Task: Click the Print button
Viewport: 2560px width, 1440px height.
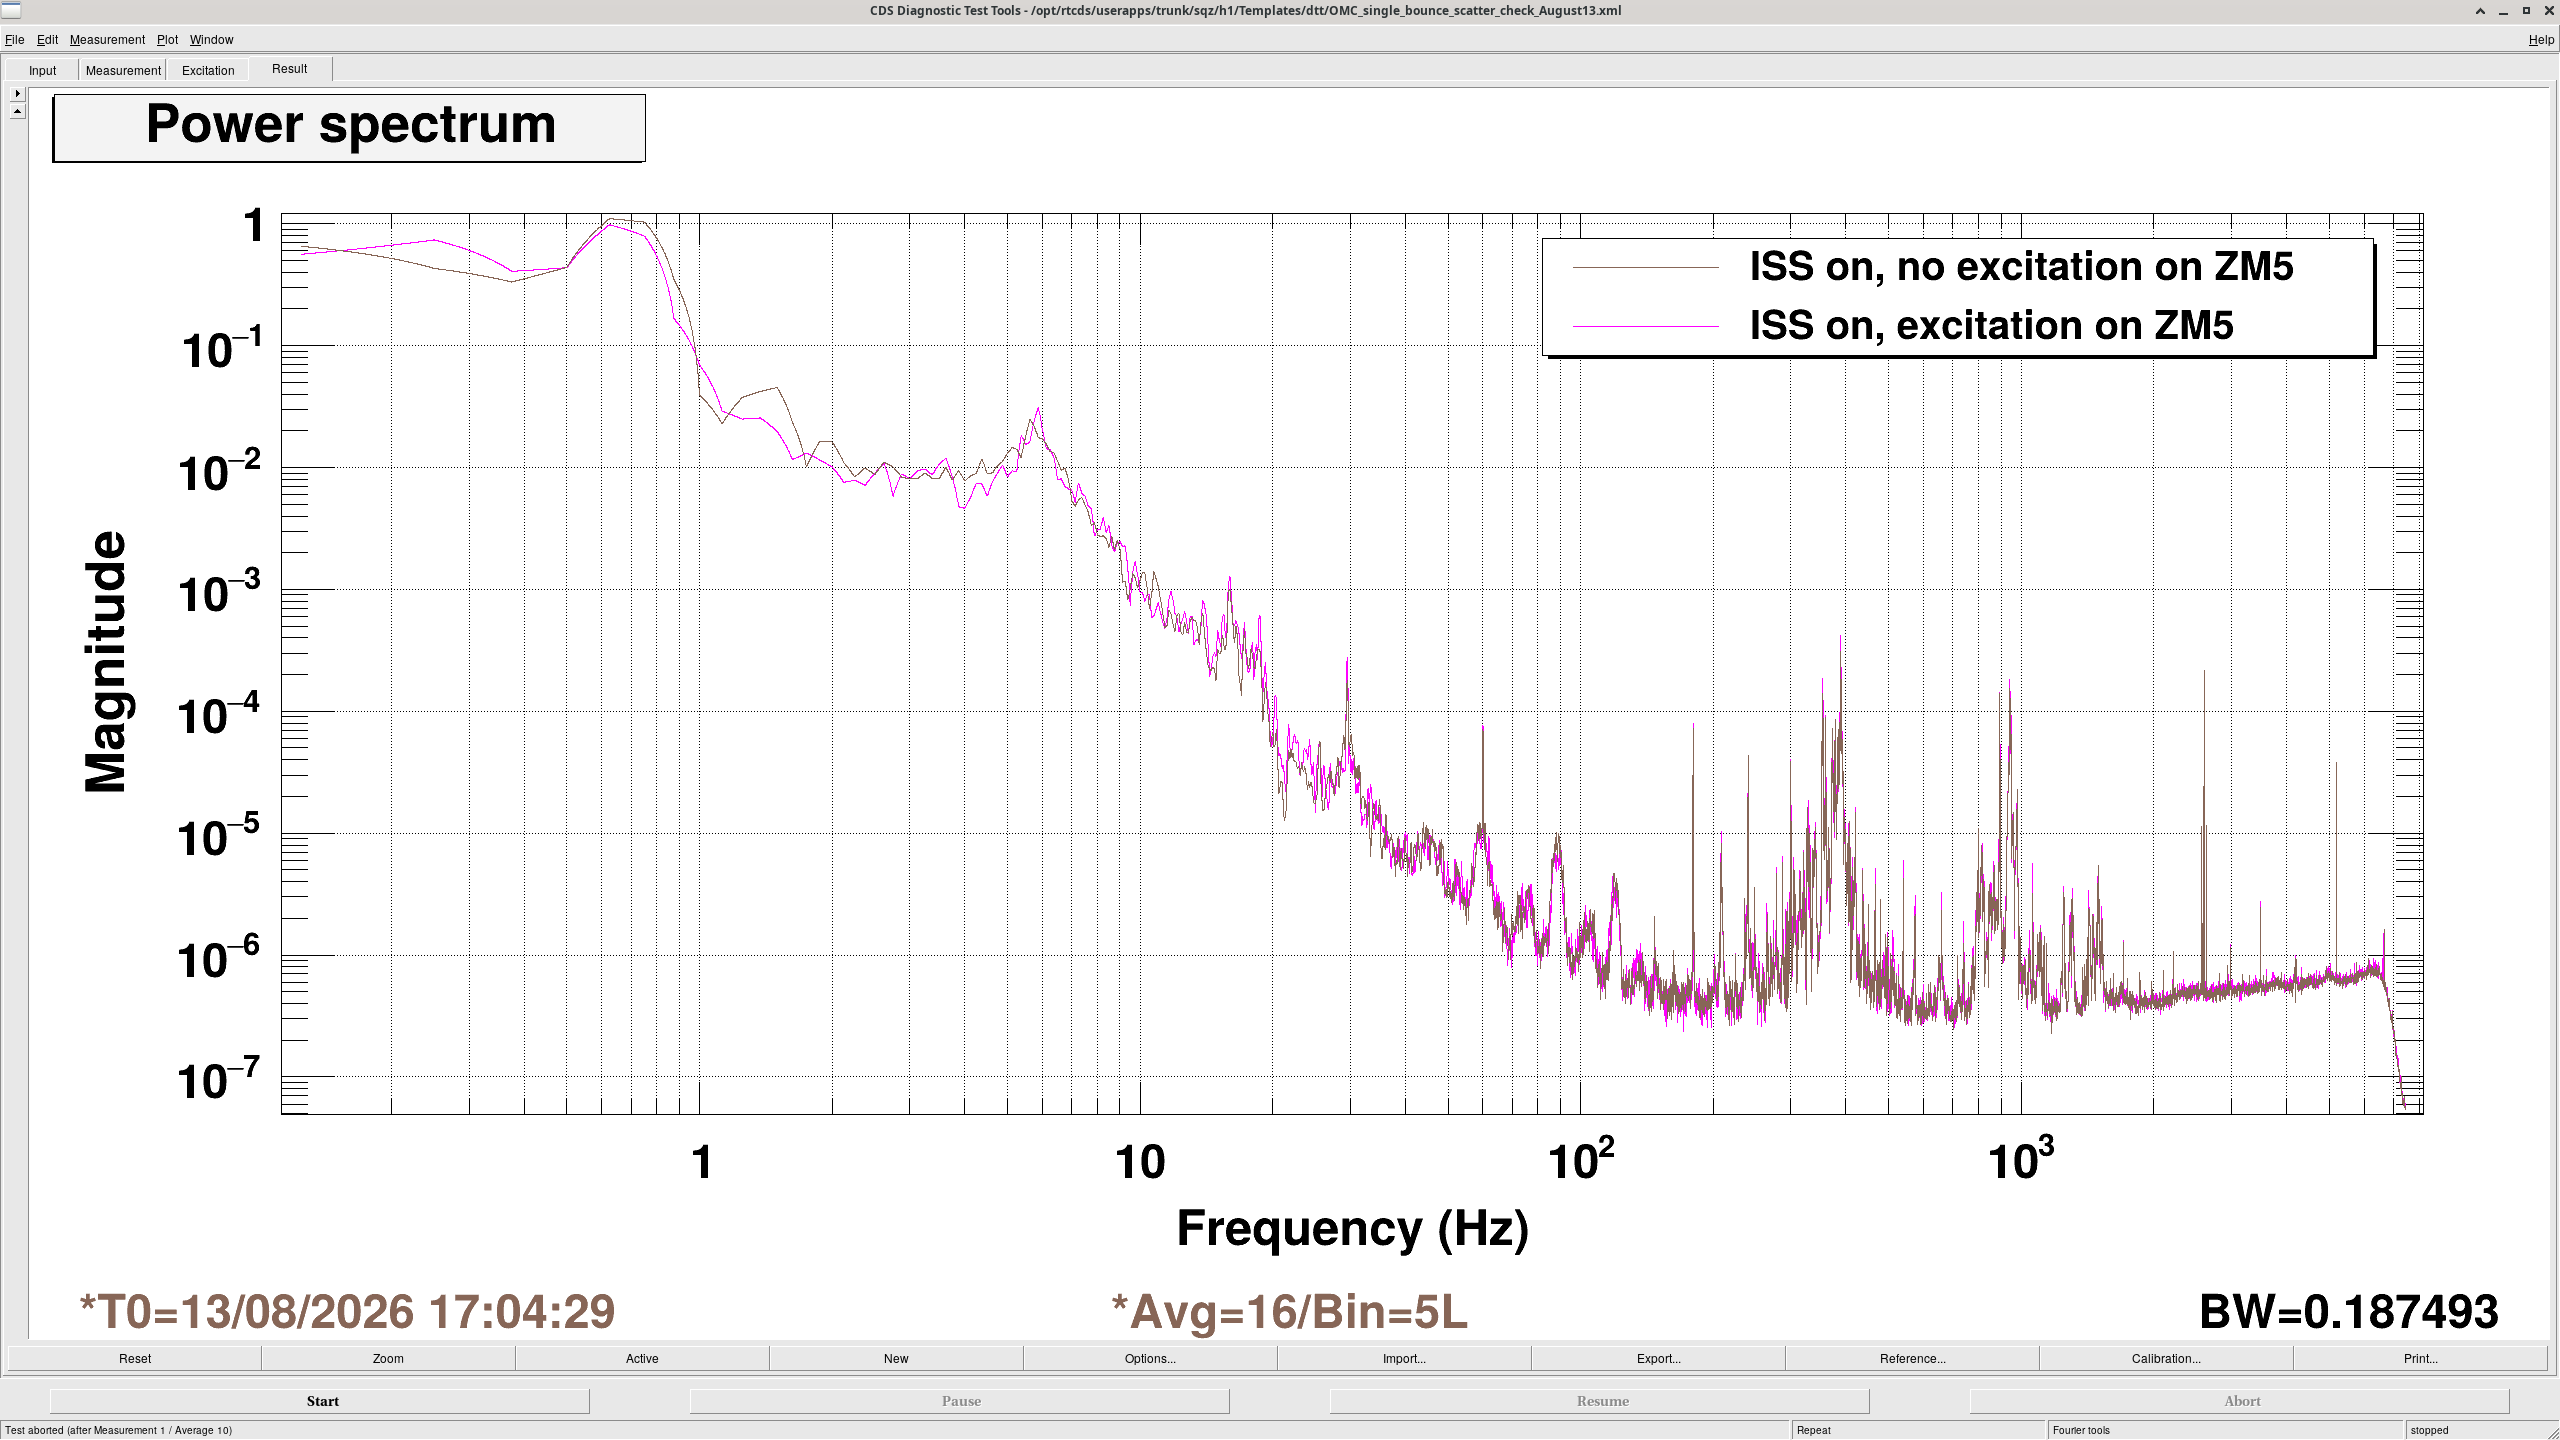Action: coord(2420,1358)
